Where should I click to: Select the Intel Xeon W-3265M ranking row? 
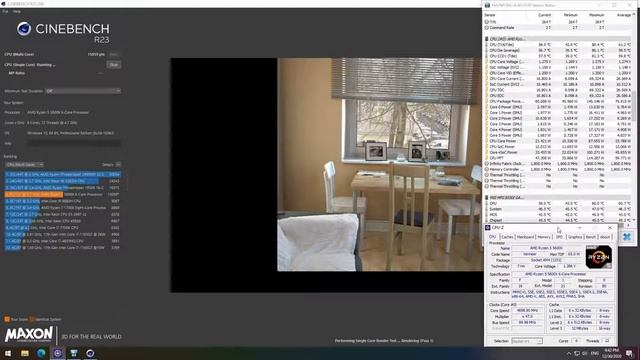point(63,181)
